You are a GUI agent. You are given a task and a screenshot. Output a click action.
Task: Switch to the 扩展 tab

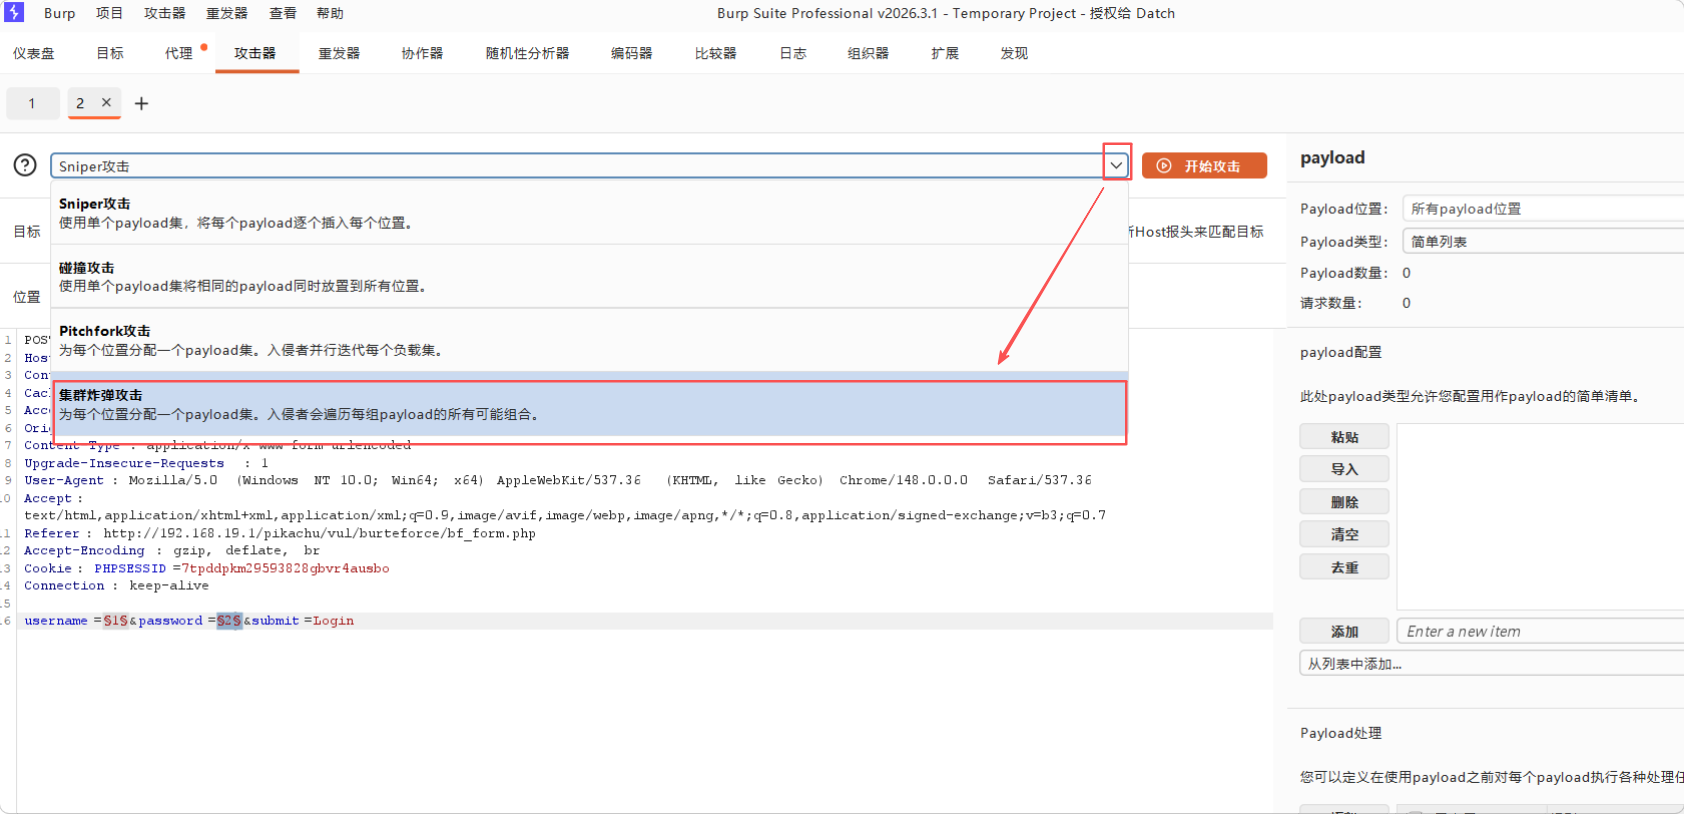point(945,53)
